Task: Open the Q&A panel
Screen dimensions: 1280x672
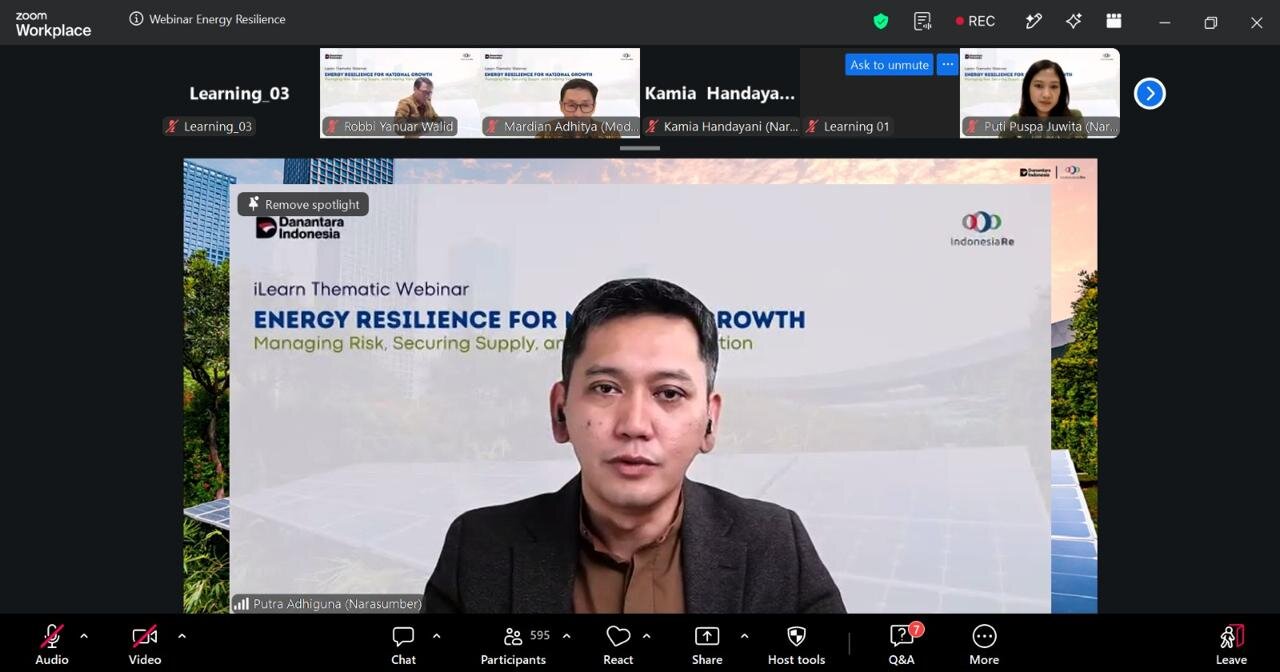Action: point(902,645)
